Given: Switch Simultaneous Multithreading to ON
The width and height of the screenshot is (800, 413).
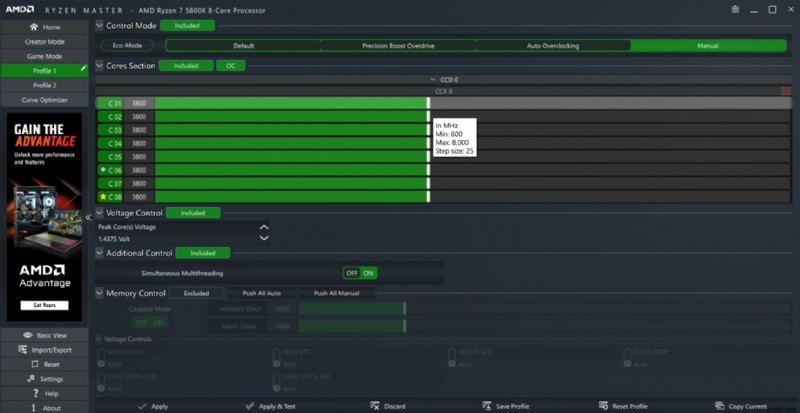Looking at the screenshot, I should pyautogui.click(x=368, y=273).
